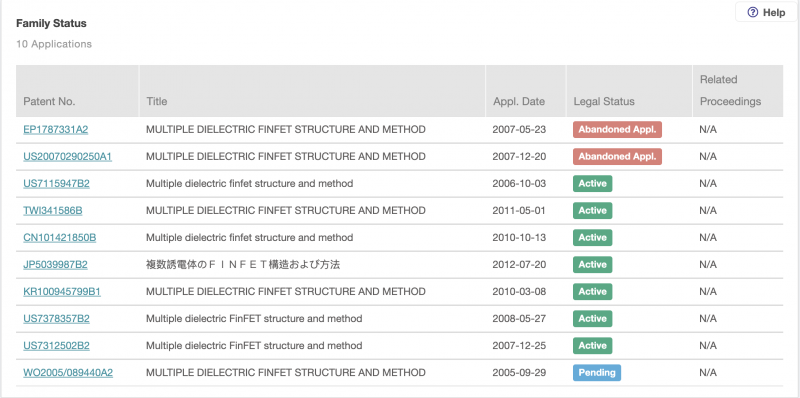Open patent link KR100945799B1
This screenshot has width=800, height=398.
tap(62, 292)
